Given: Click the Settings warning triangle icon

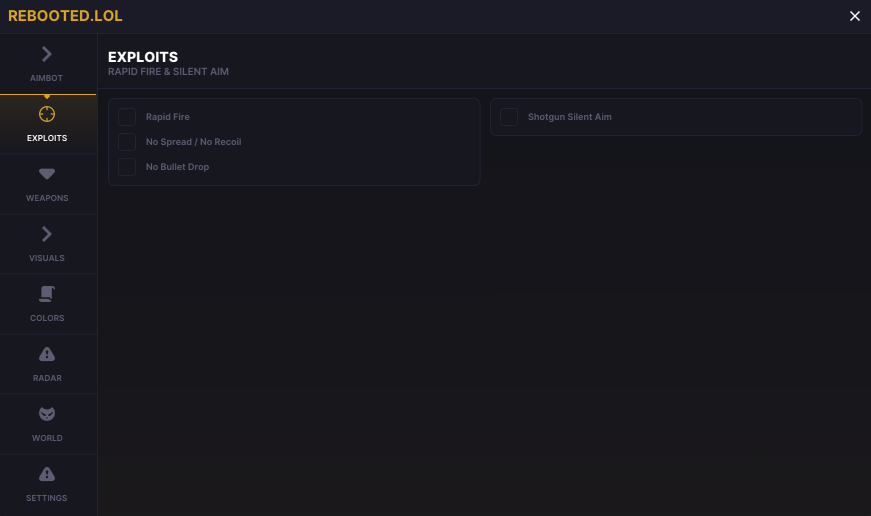Looking at the screenshot, I should [47, 474].
